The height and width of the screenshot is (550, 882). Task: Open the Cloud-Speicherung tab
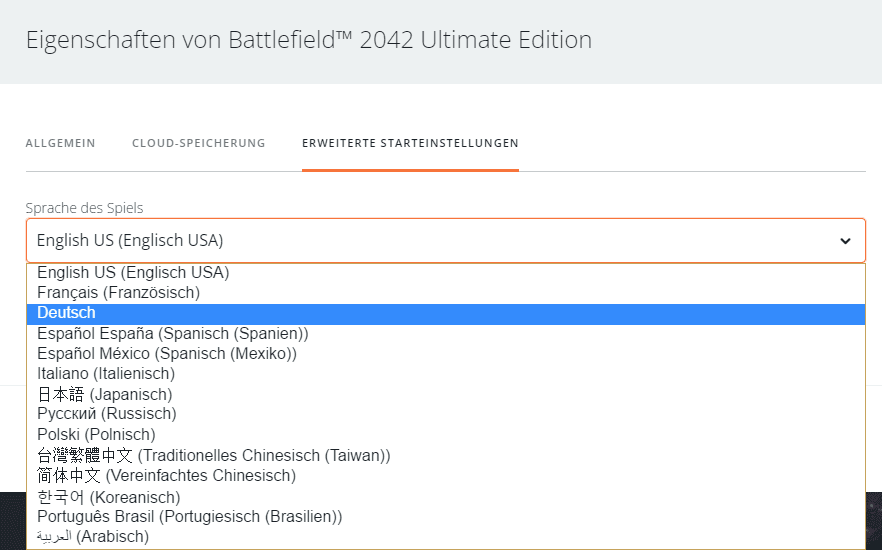(199, 143)
